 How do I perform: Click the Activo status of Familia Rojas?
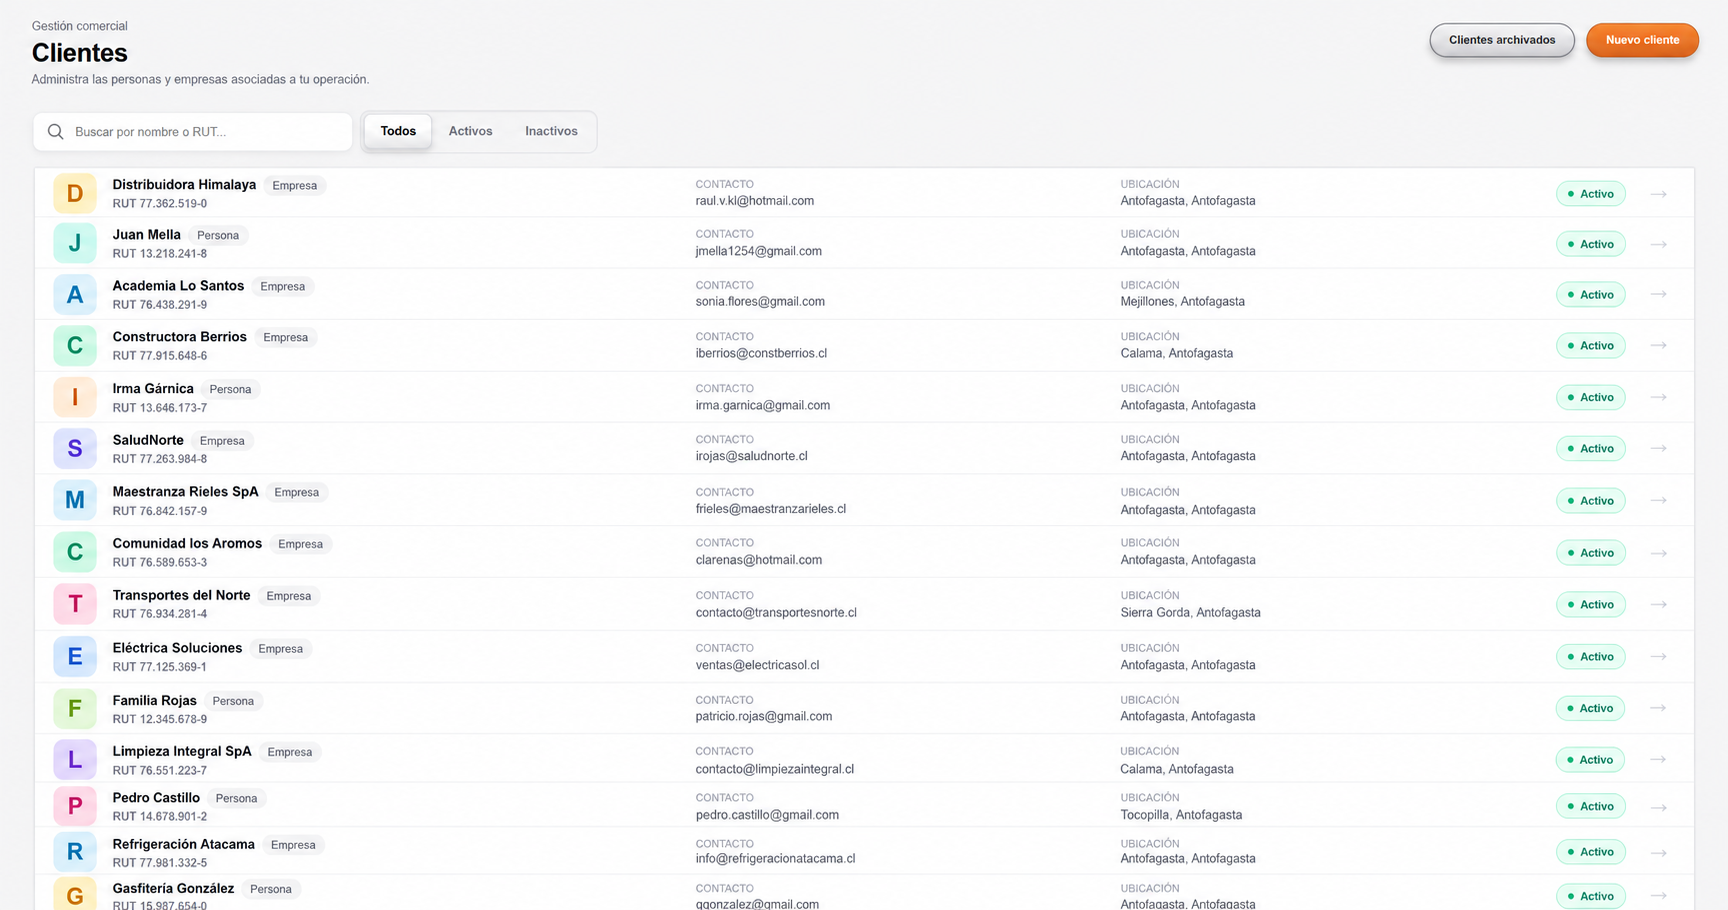1590,708
